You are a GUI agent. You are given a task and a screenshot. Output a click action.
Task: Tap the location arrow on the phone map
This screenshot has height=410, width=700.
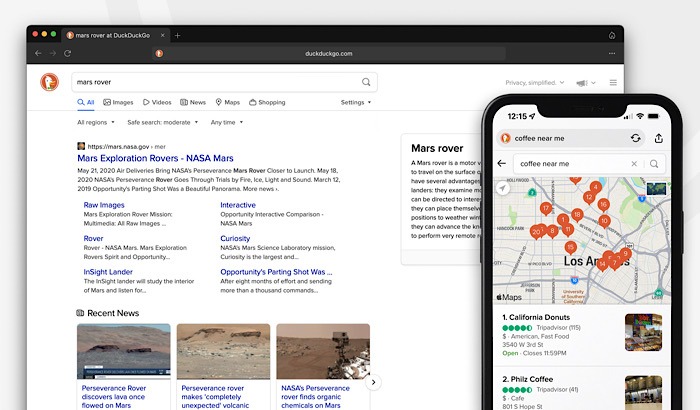(x=503, y=188)
